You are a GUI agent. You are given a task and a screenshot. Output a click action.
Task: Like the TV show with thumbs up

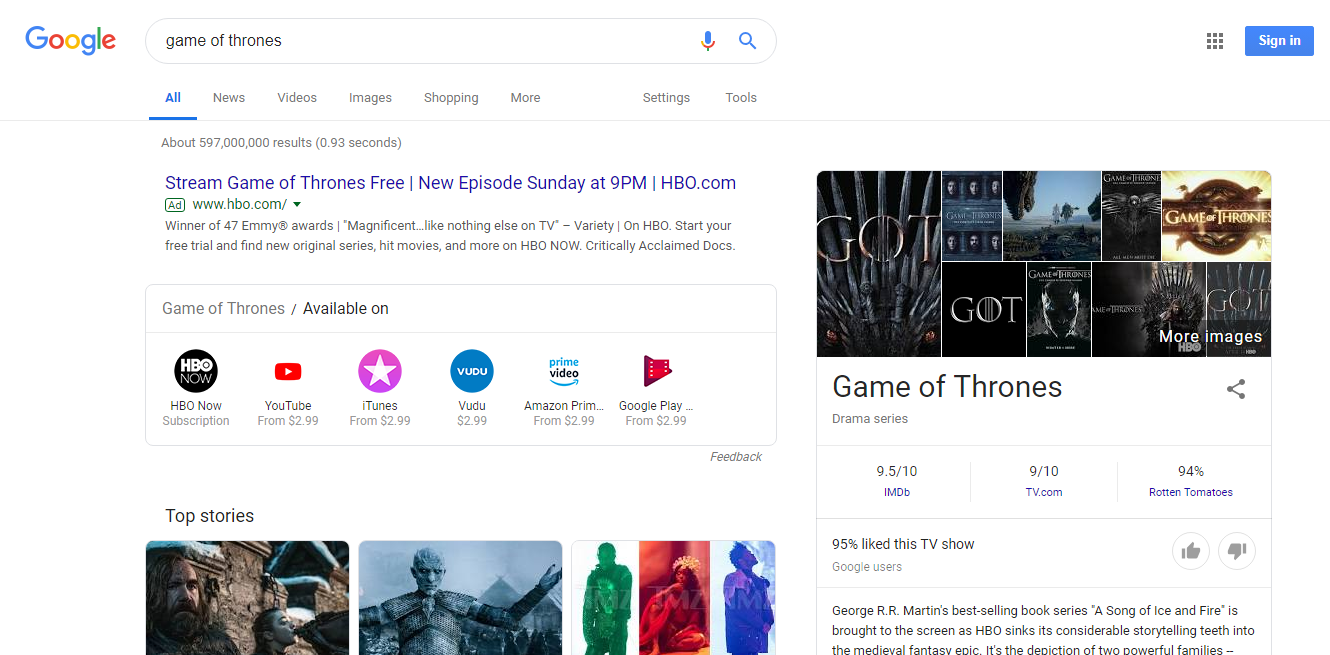[1191, 551]
